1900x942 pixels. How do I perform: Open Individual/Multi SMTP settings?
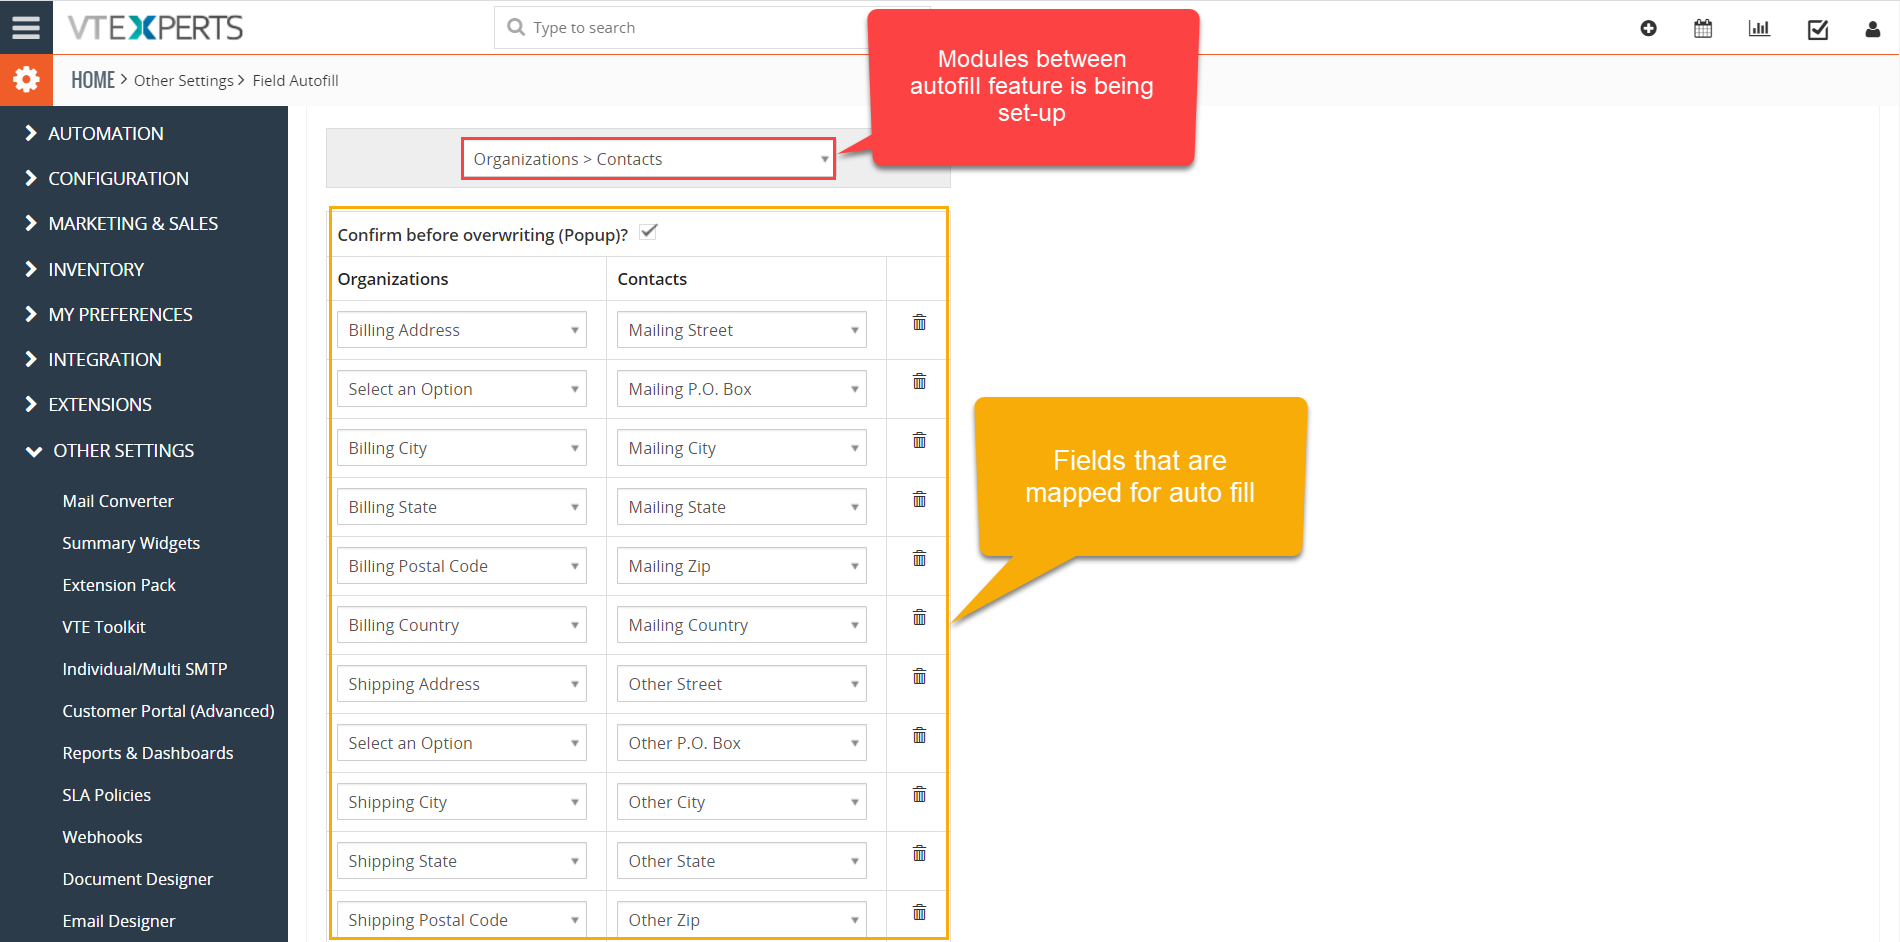click(145, 669)
